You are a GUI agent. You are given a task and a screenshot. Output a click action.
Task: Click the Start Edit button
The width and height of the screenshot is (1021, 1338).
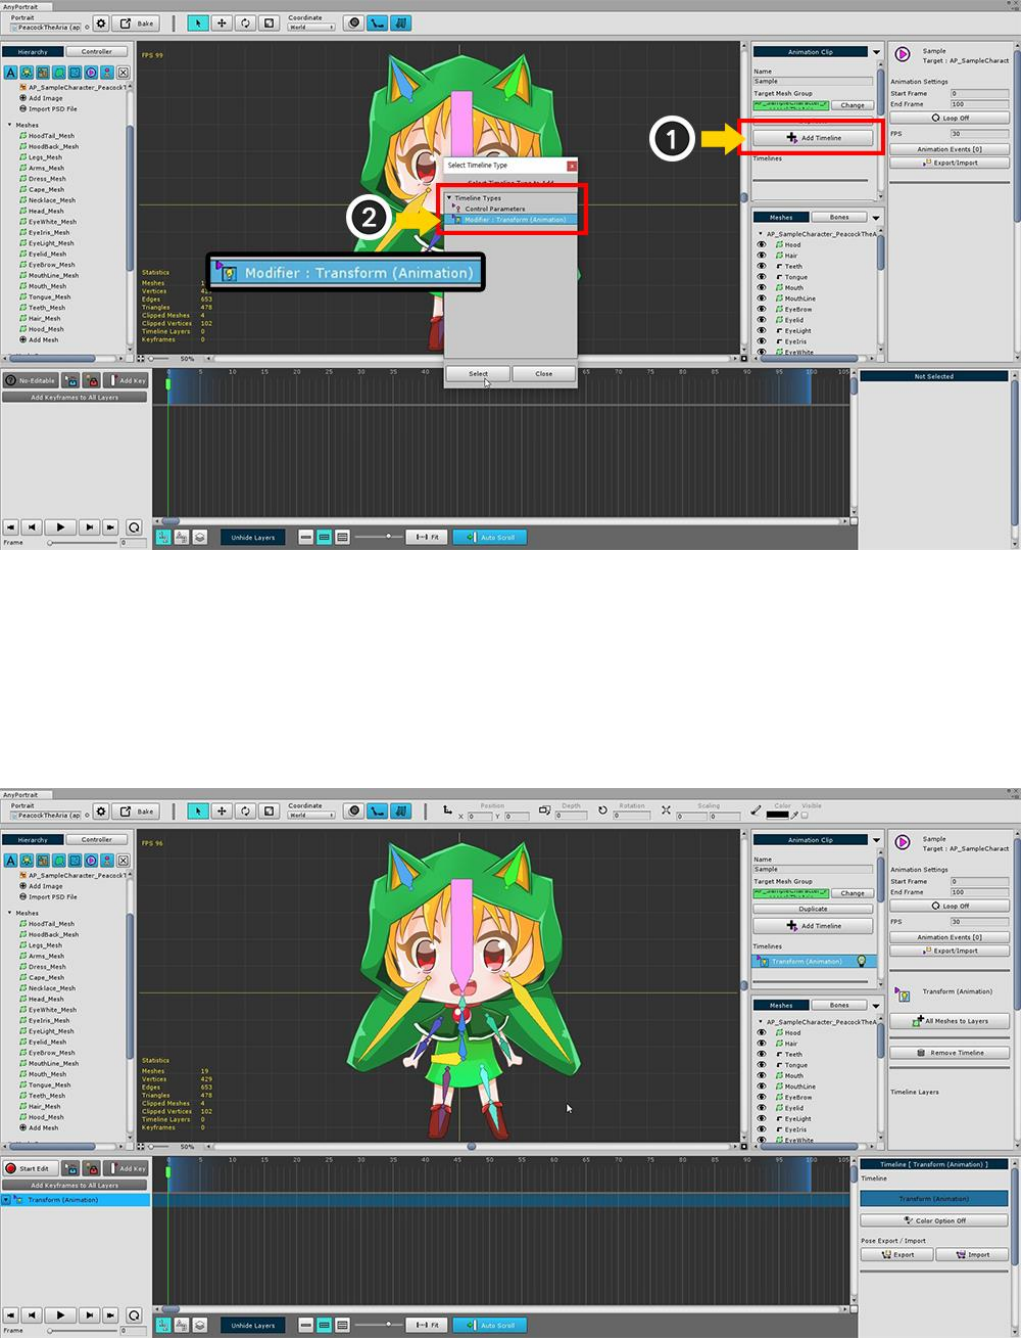click(x=30, y=1168)
